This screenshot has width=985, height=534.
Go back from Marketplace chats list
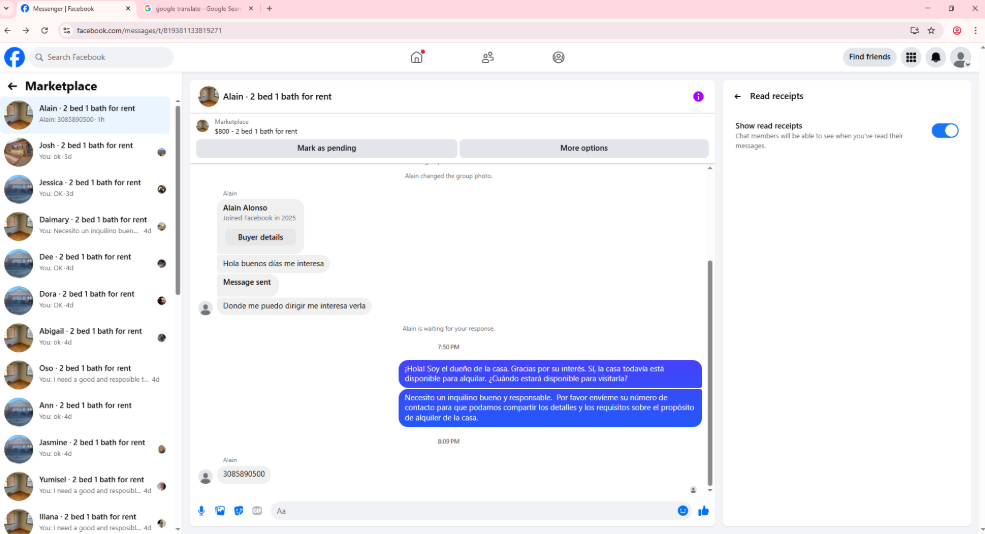(x=12, y=86)
